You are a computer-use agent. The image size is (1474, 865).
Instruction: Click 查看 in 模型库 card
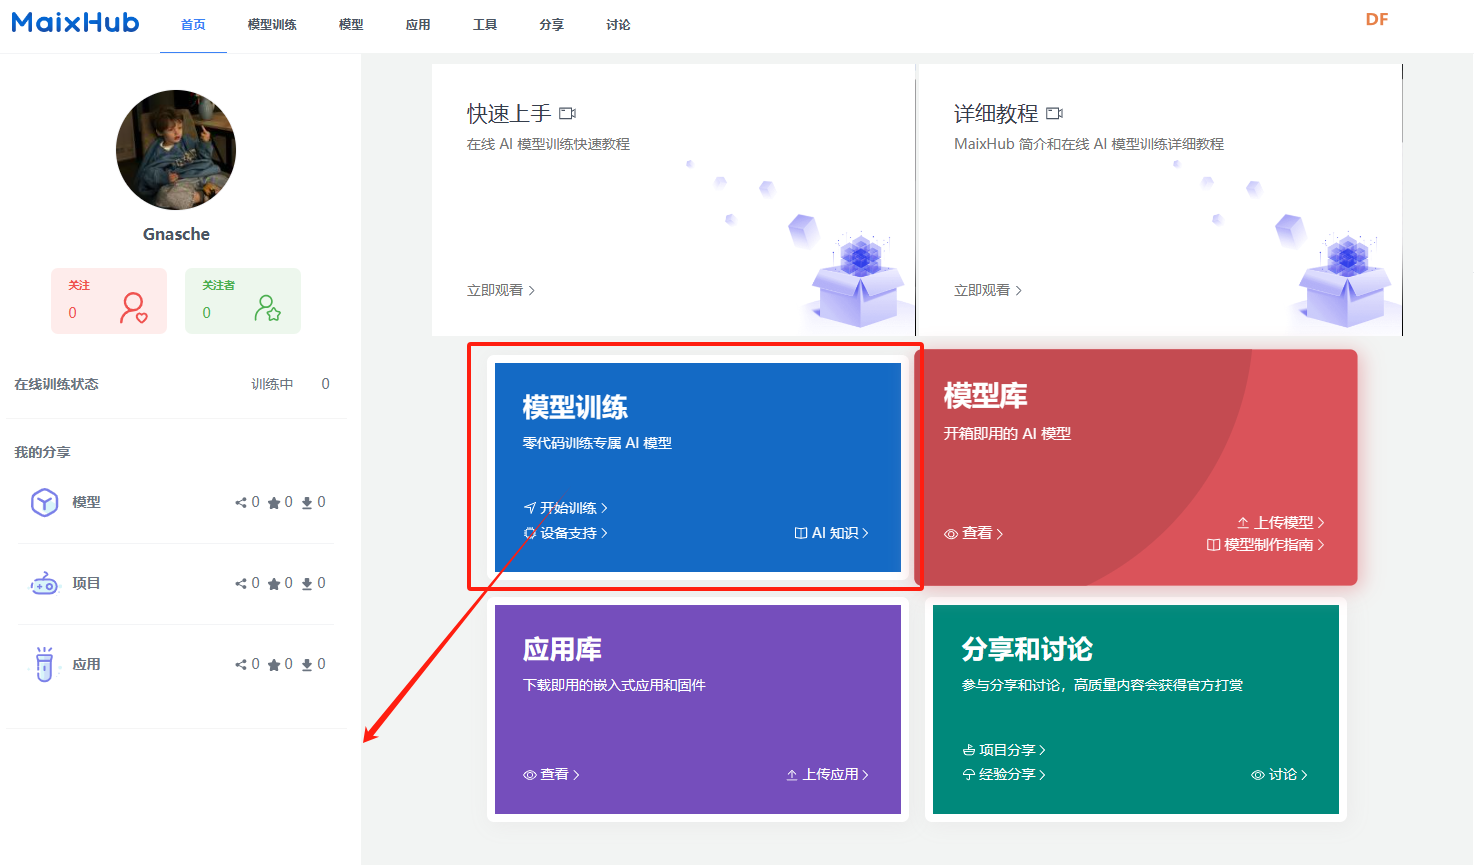pyautogui.click(x=974, y=534)
